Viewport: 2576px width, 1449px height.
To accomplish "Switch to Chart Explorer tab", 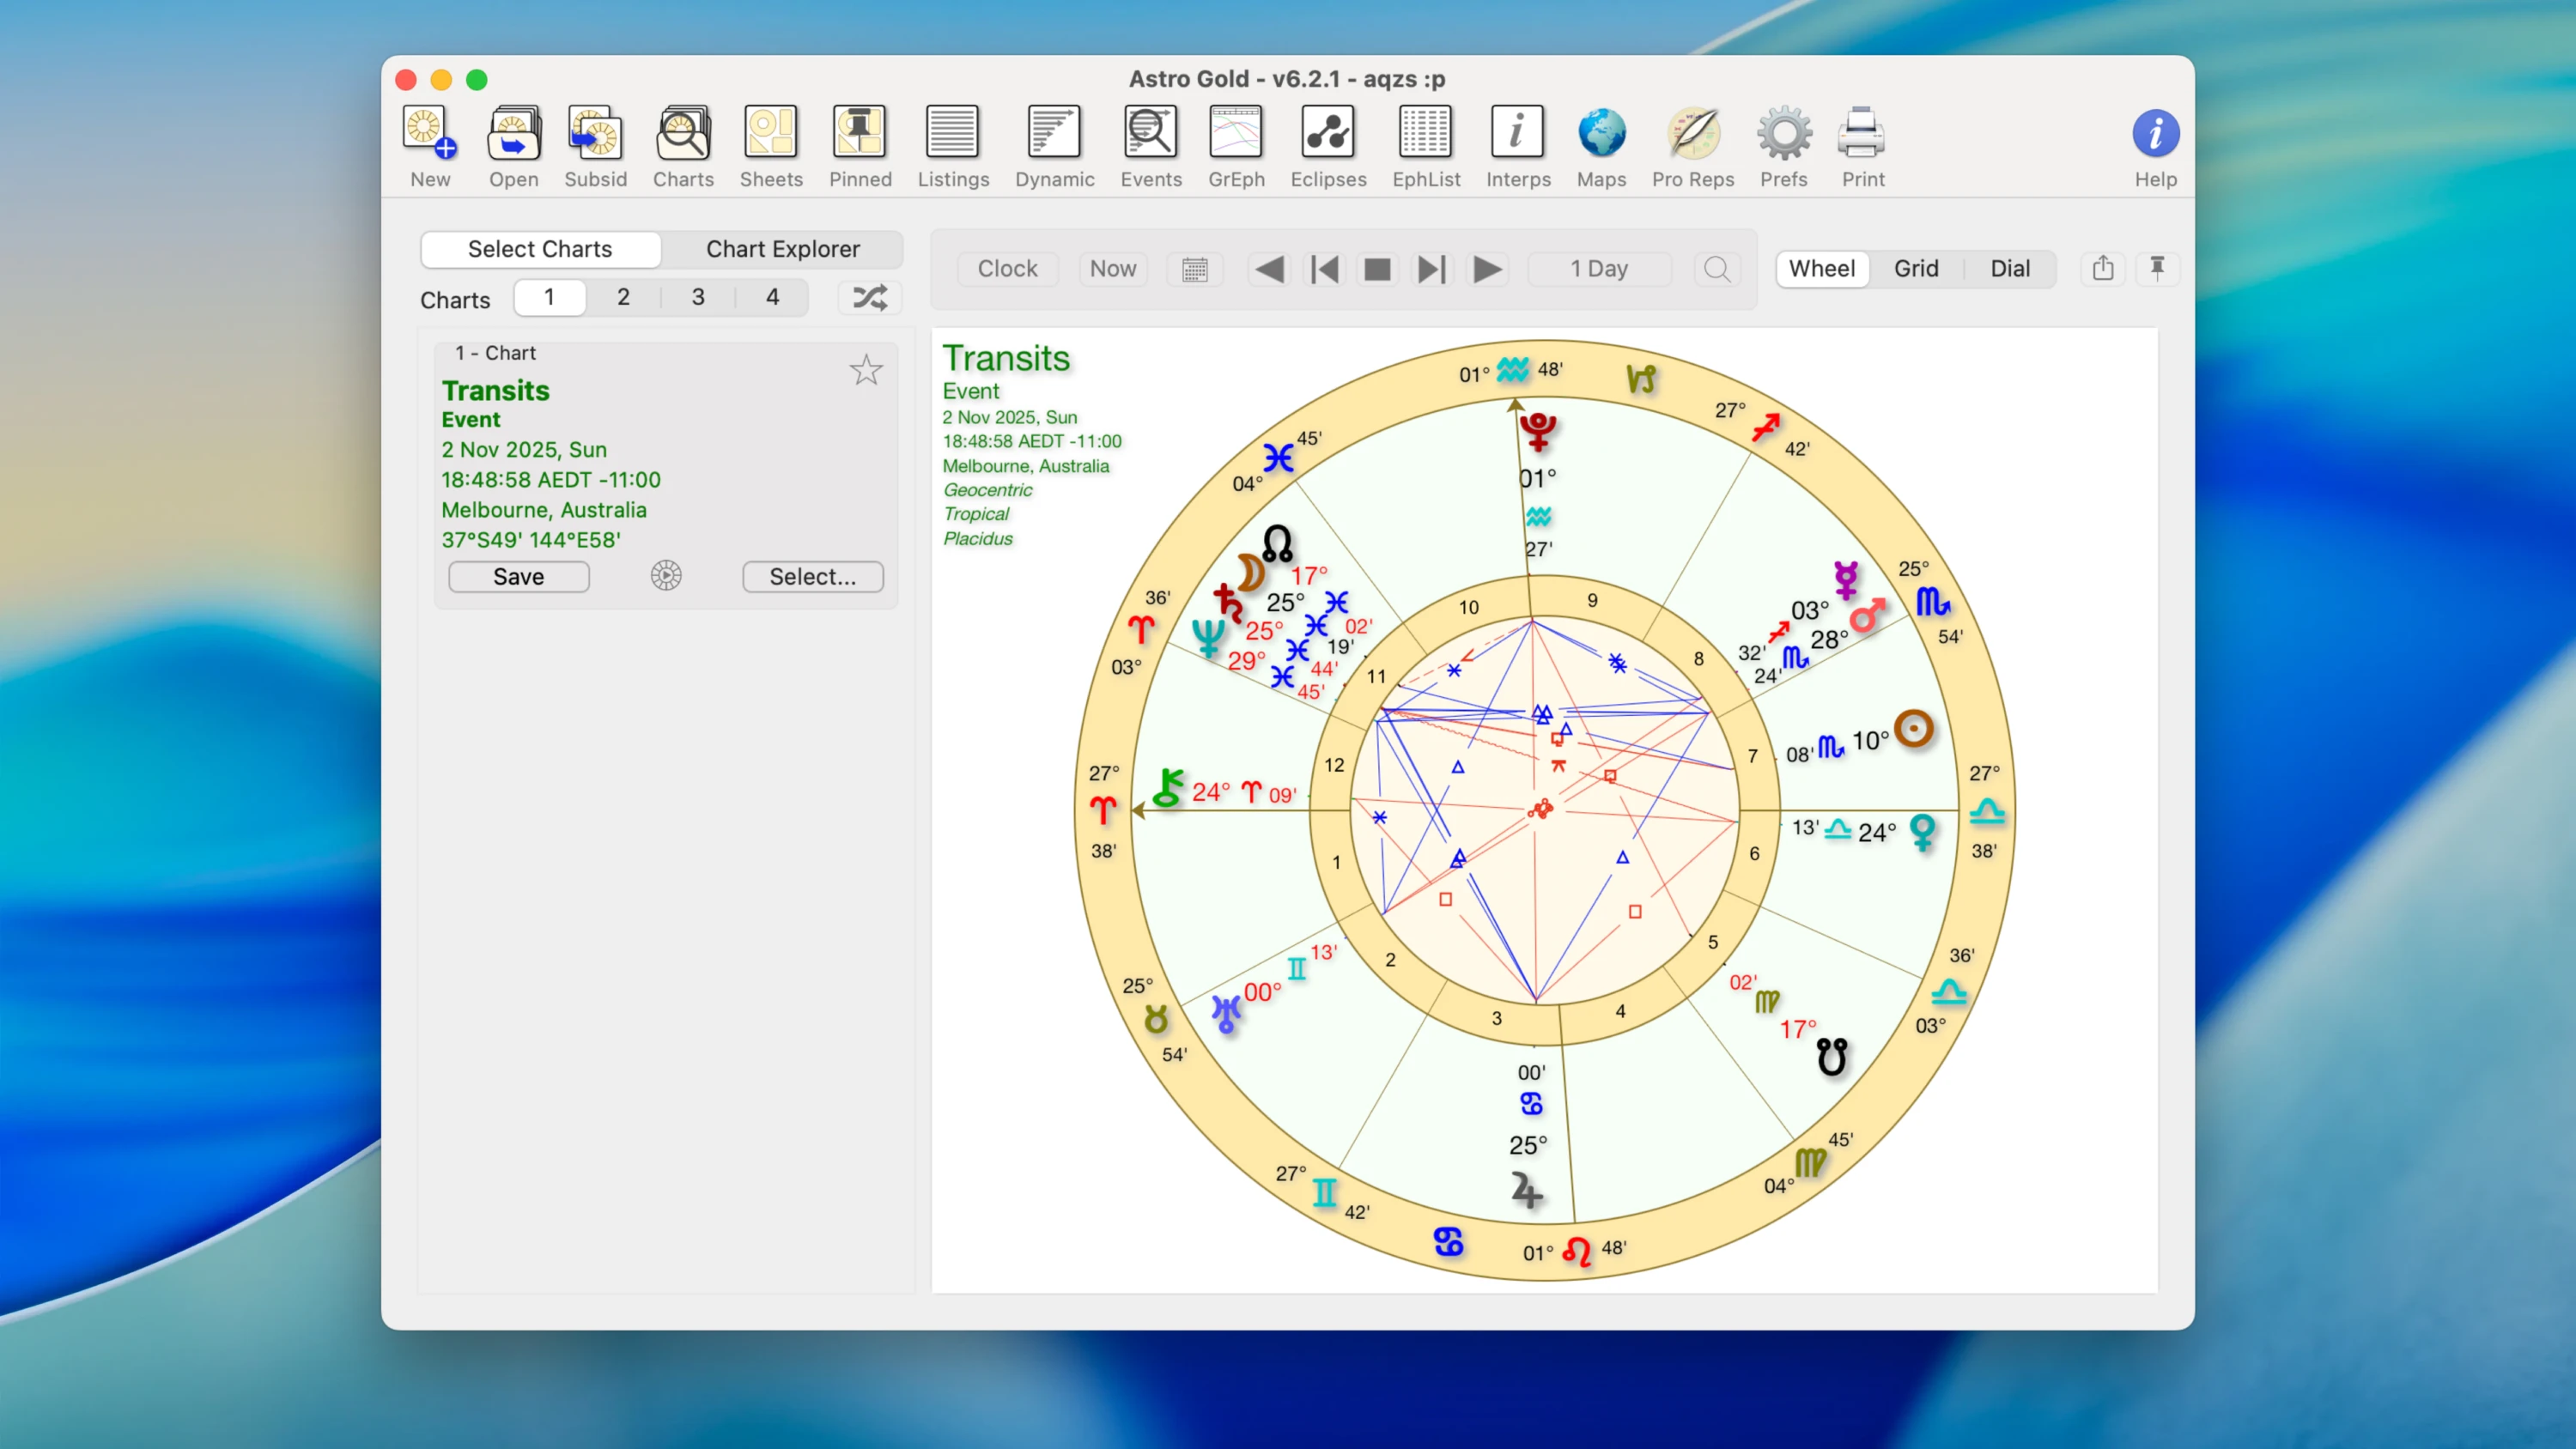I will pyautogui.click(x=782, y=249).
